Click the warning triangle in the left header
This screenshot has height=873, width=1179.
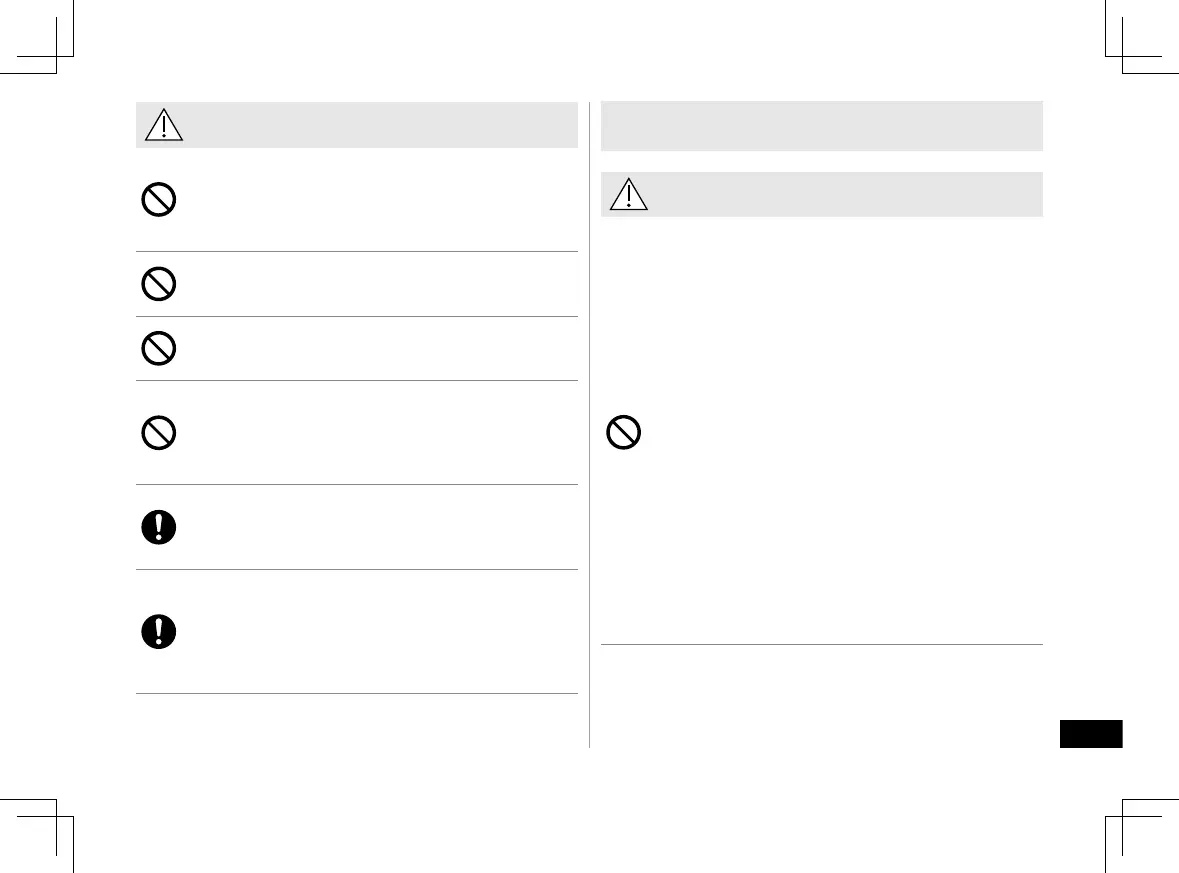point(162,125)
